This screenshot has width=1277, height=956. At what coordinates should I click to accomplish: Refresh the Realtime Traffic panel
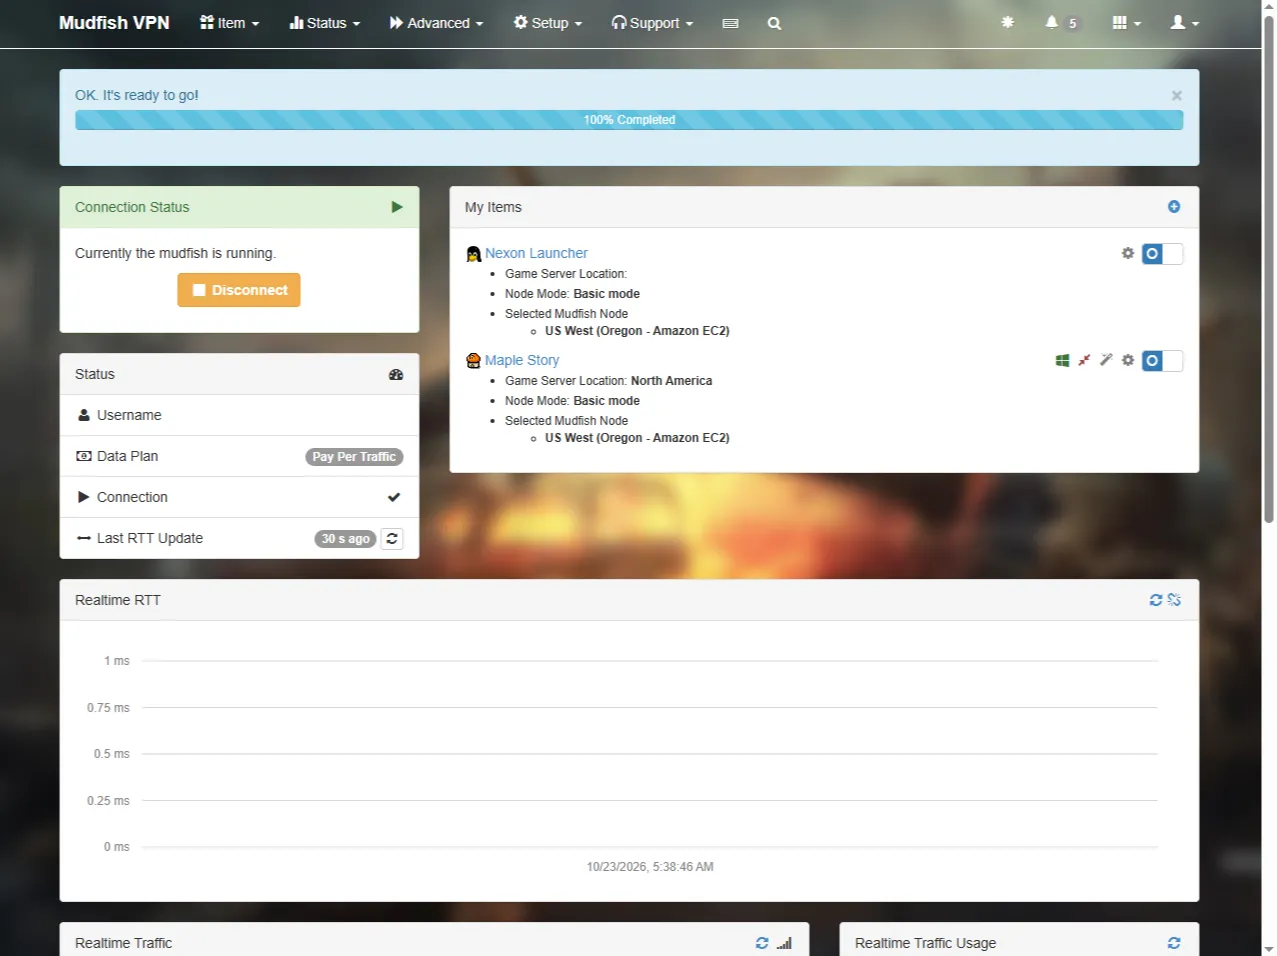pyautogui.click(x=762, y=943)
